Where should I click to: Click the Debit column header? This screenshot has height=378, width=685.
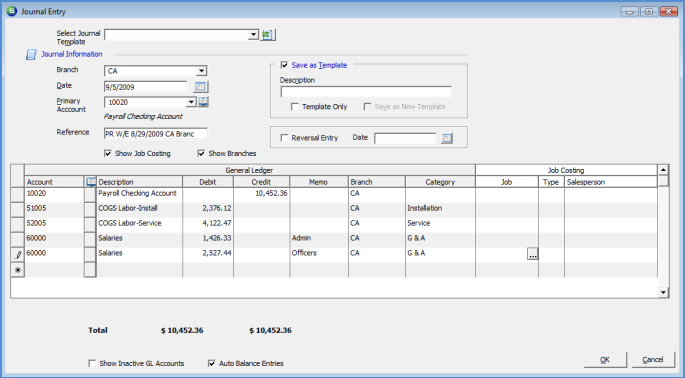[208, 182]
